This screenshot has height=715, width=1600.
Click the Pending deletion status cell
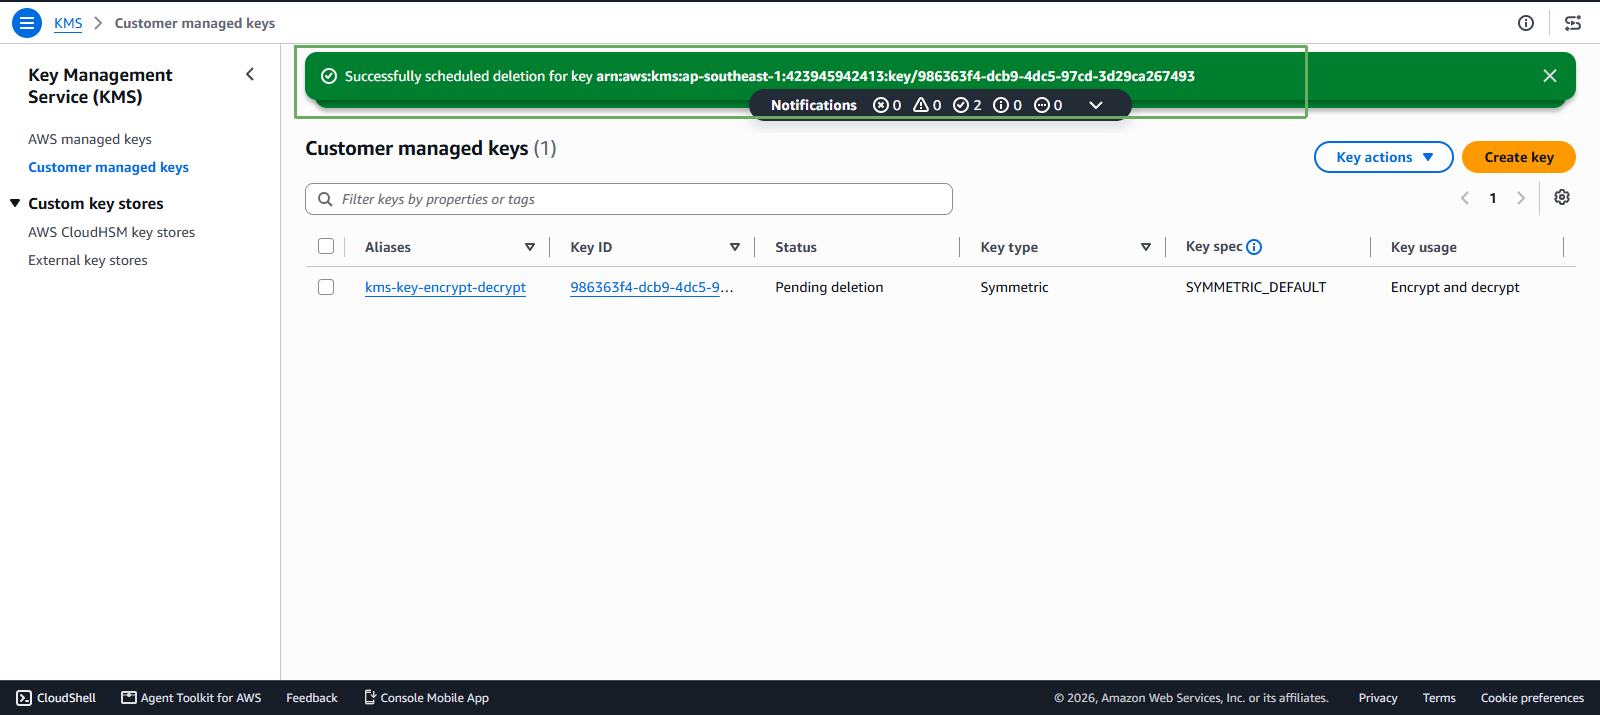[x=829, y=287]
